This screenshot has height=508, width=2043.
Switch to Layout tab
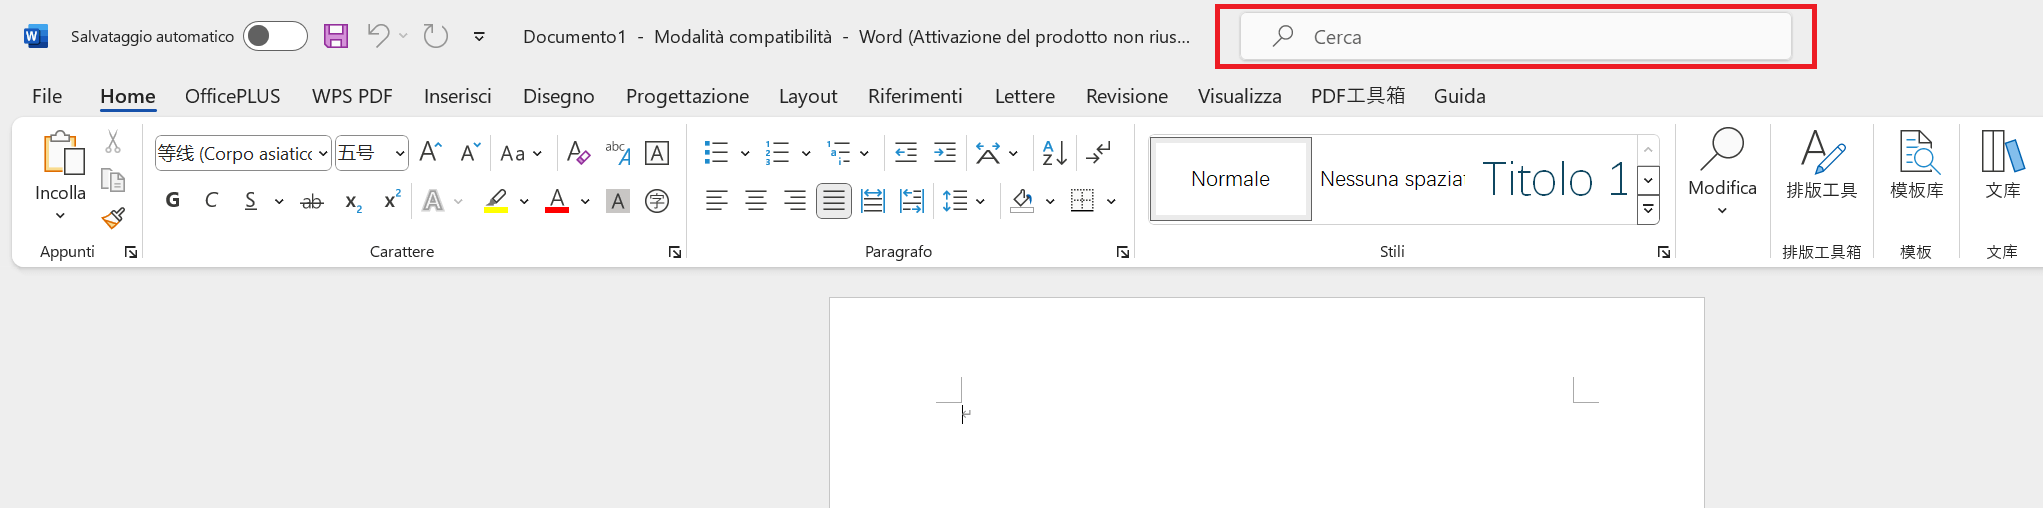[808, 96]
